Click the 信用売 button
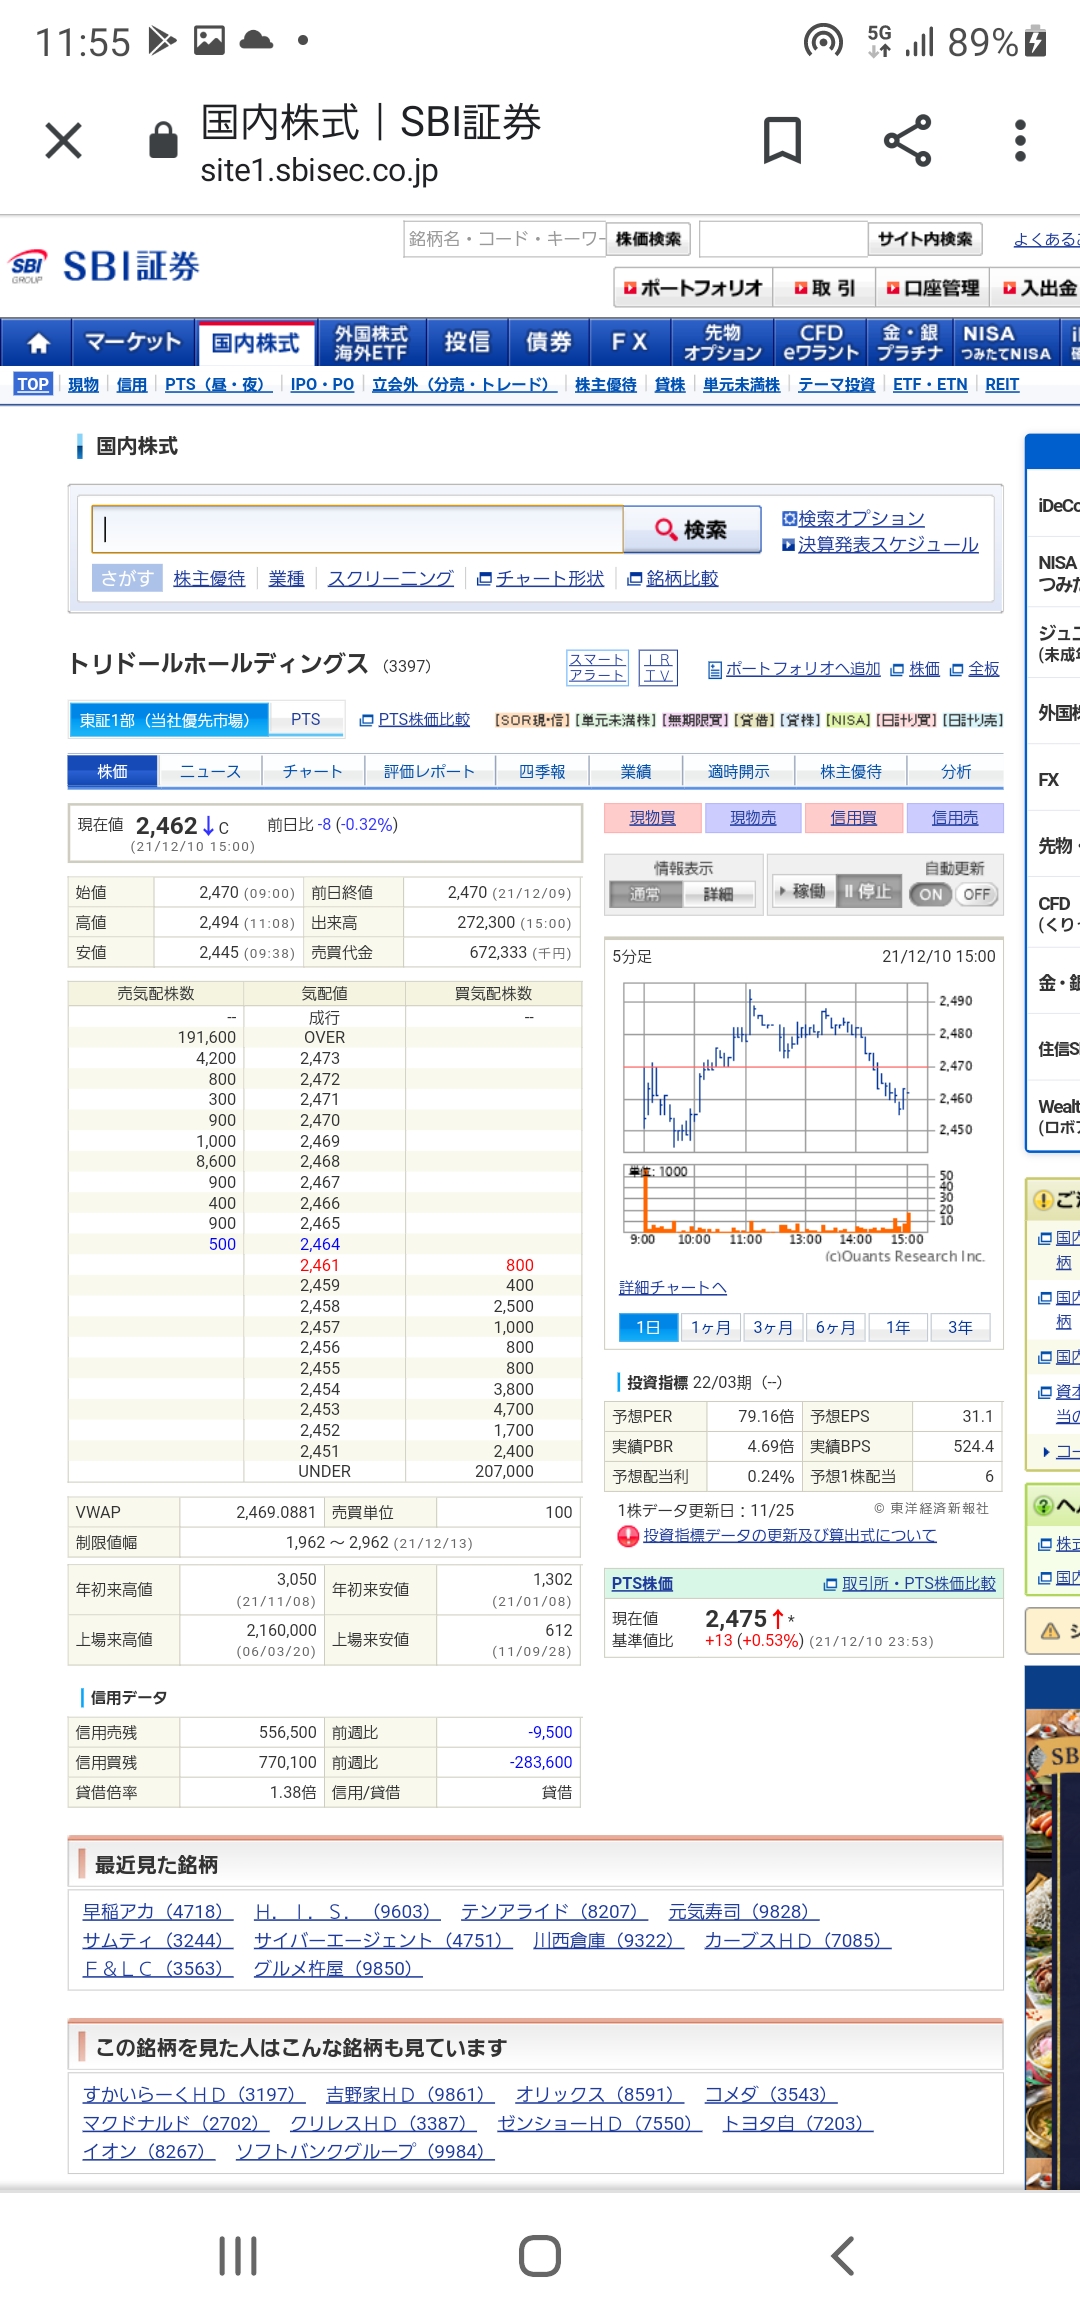1080x2316 pixels. (955, 818)
